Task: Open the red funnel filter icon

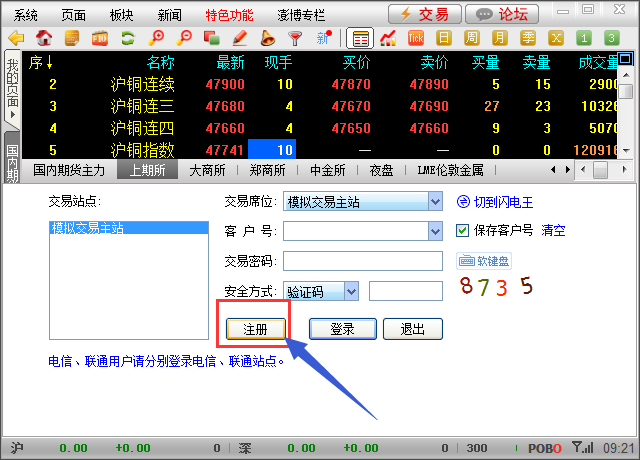Action: (295, 38)
